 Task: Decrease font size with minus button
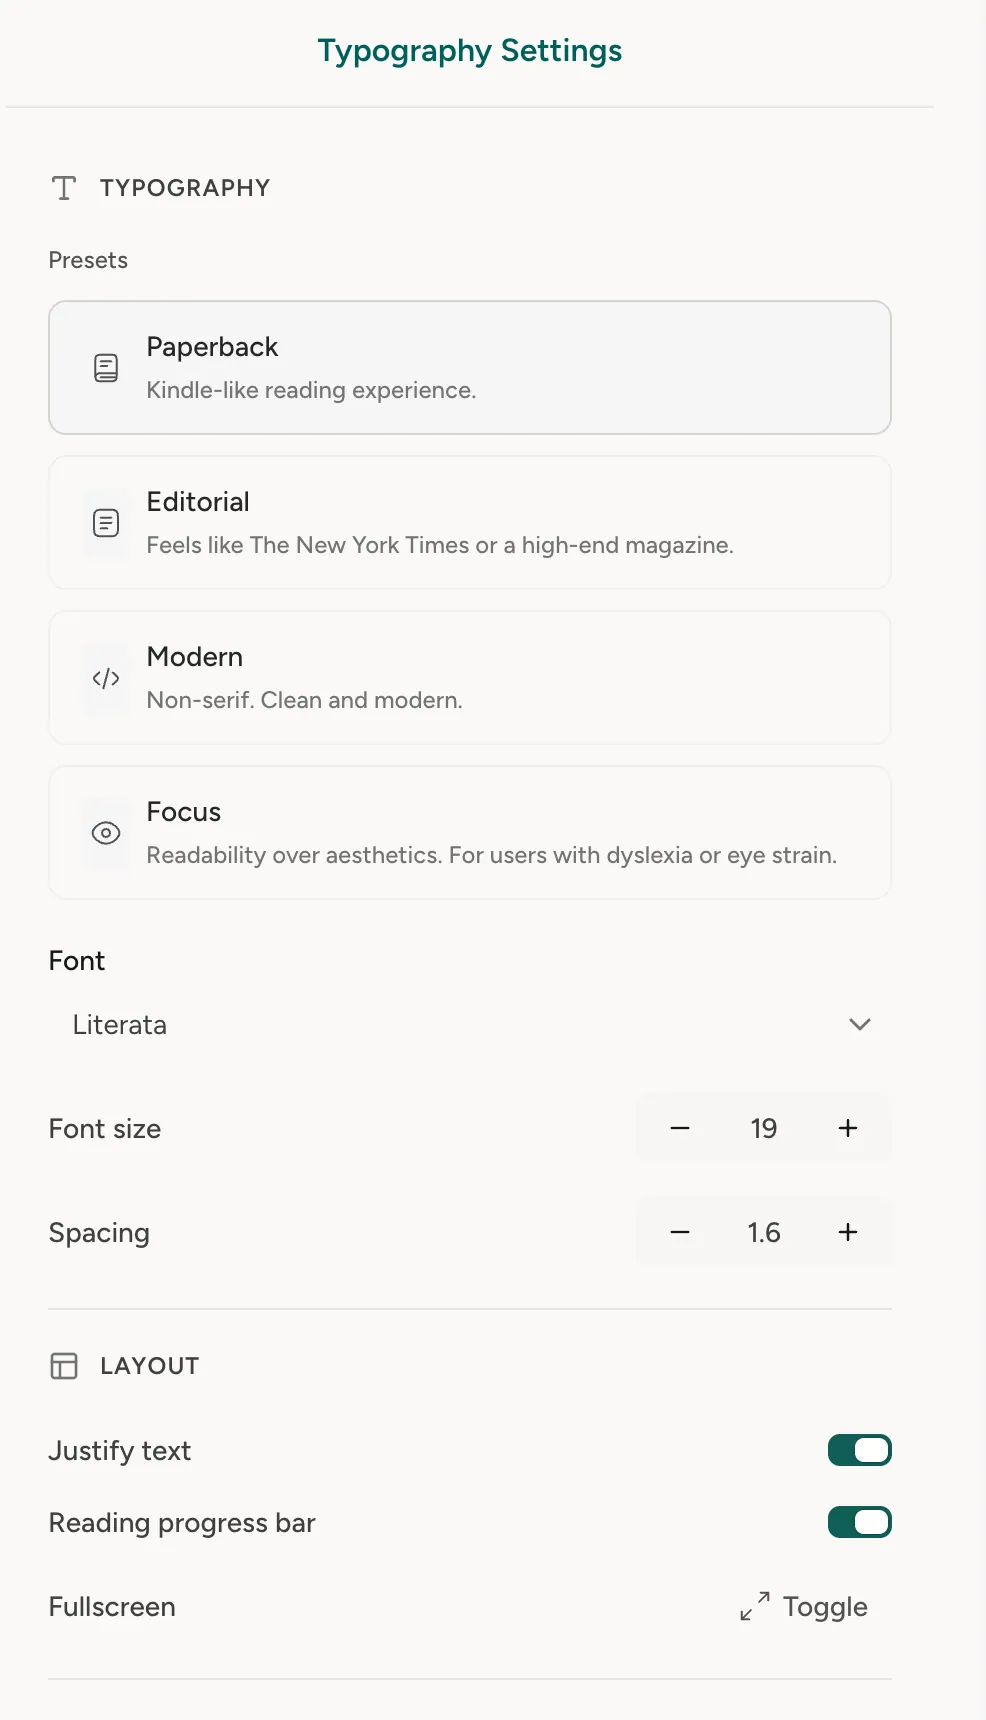point(680,1128)
